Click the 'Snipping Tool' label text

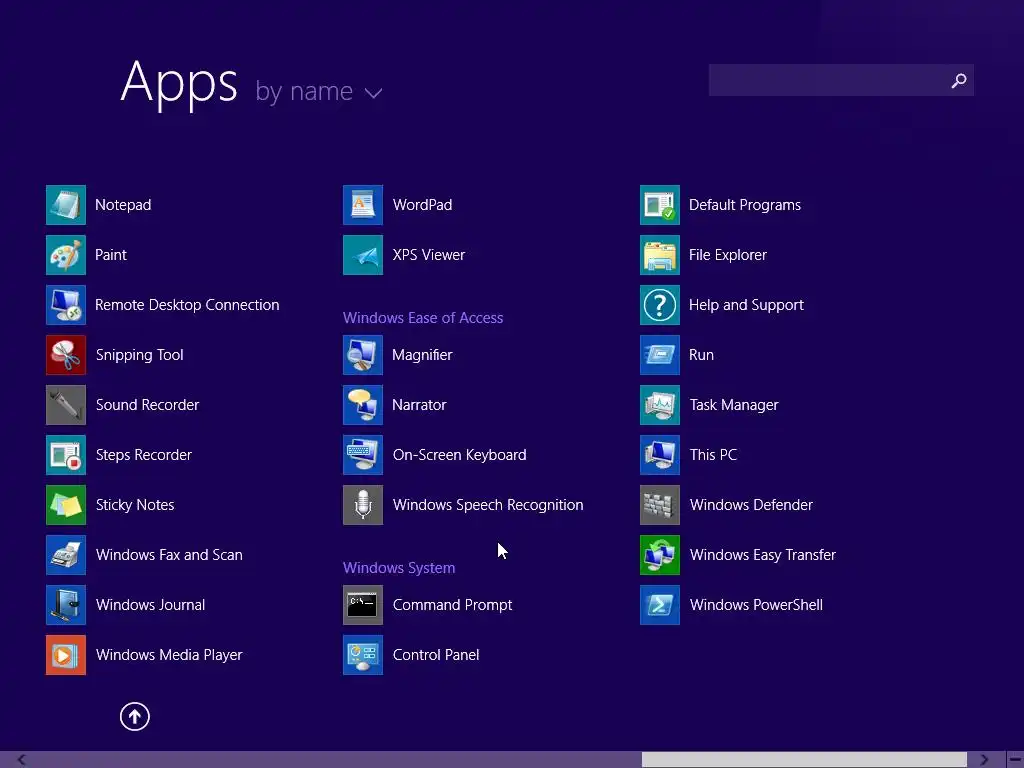coord(140,355)
